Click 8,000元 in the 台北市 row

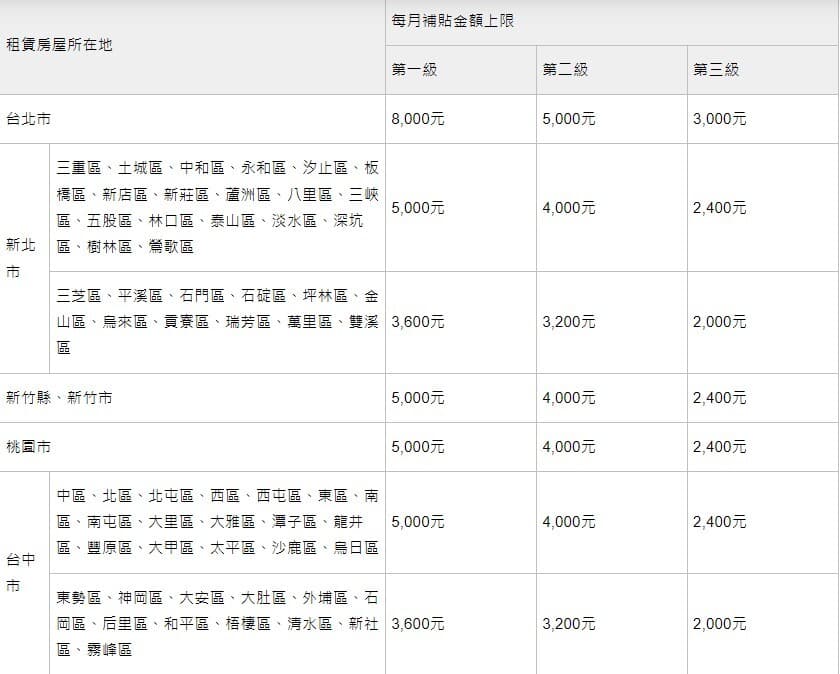(418, 119)
